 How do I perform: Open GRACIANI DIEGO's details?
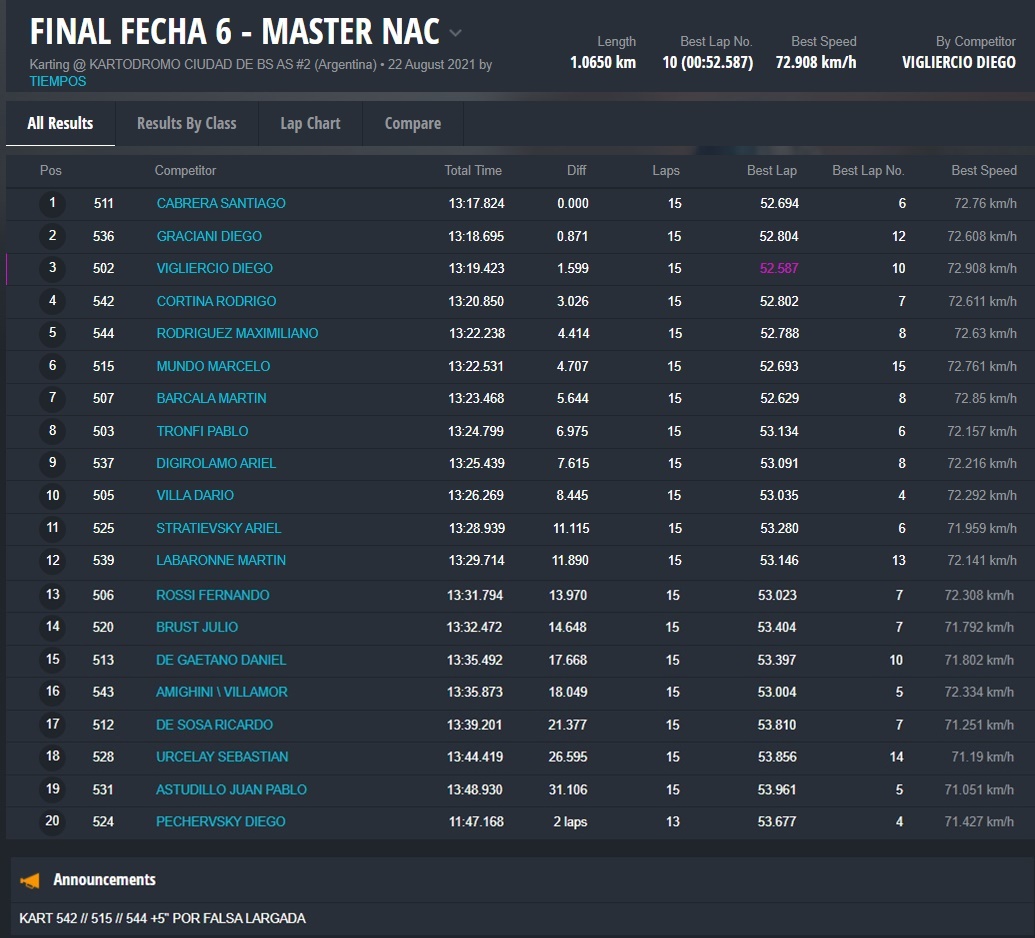(x=209, y=236)
